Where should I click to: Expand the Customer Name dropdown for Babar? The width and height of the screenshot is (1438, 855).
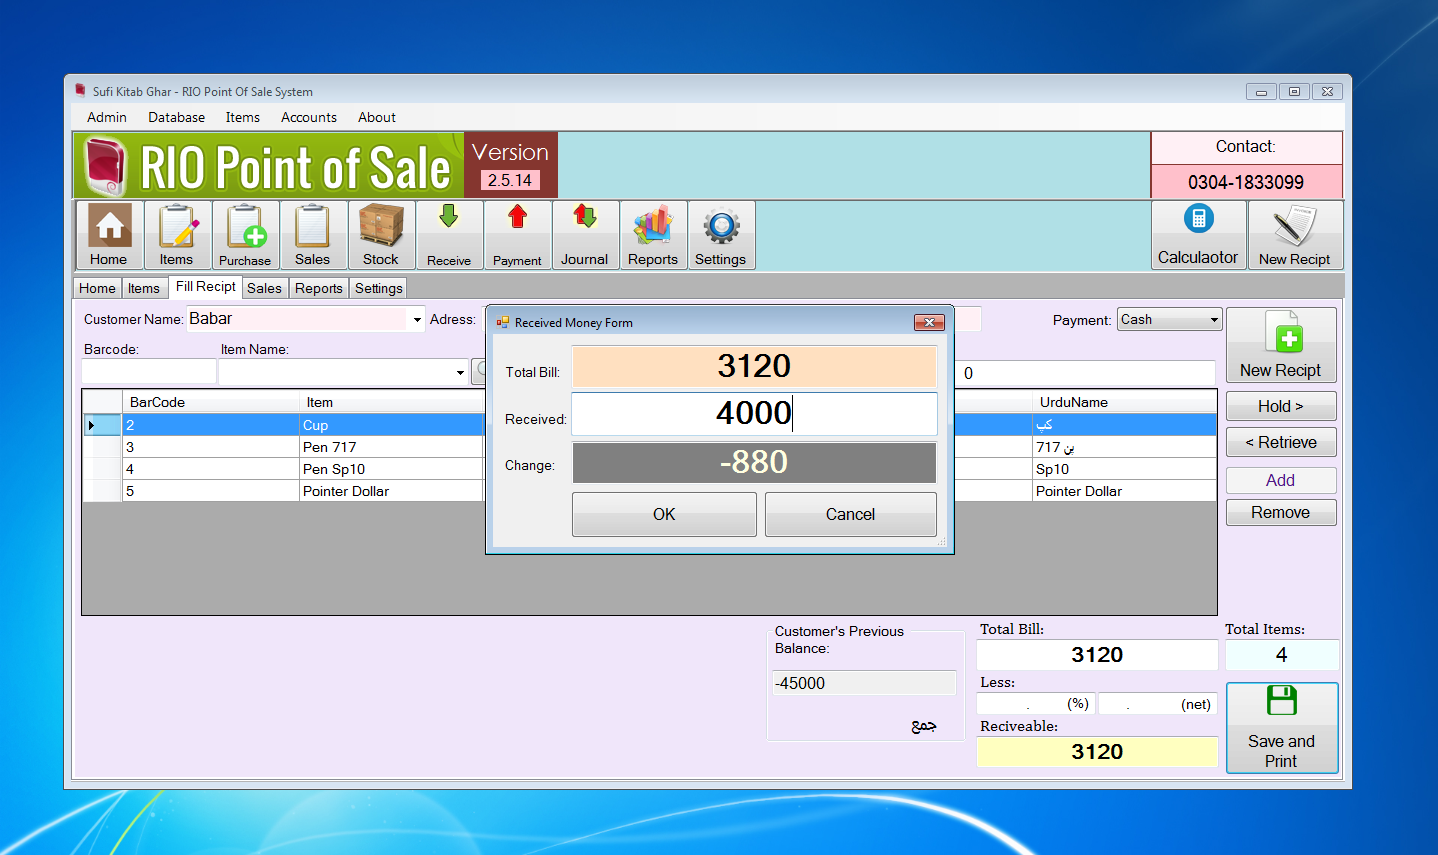tap(416, 319)
